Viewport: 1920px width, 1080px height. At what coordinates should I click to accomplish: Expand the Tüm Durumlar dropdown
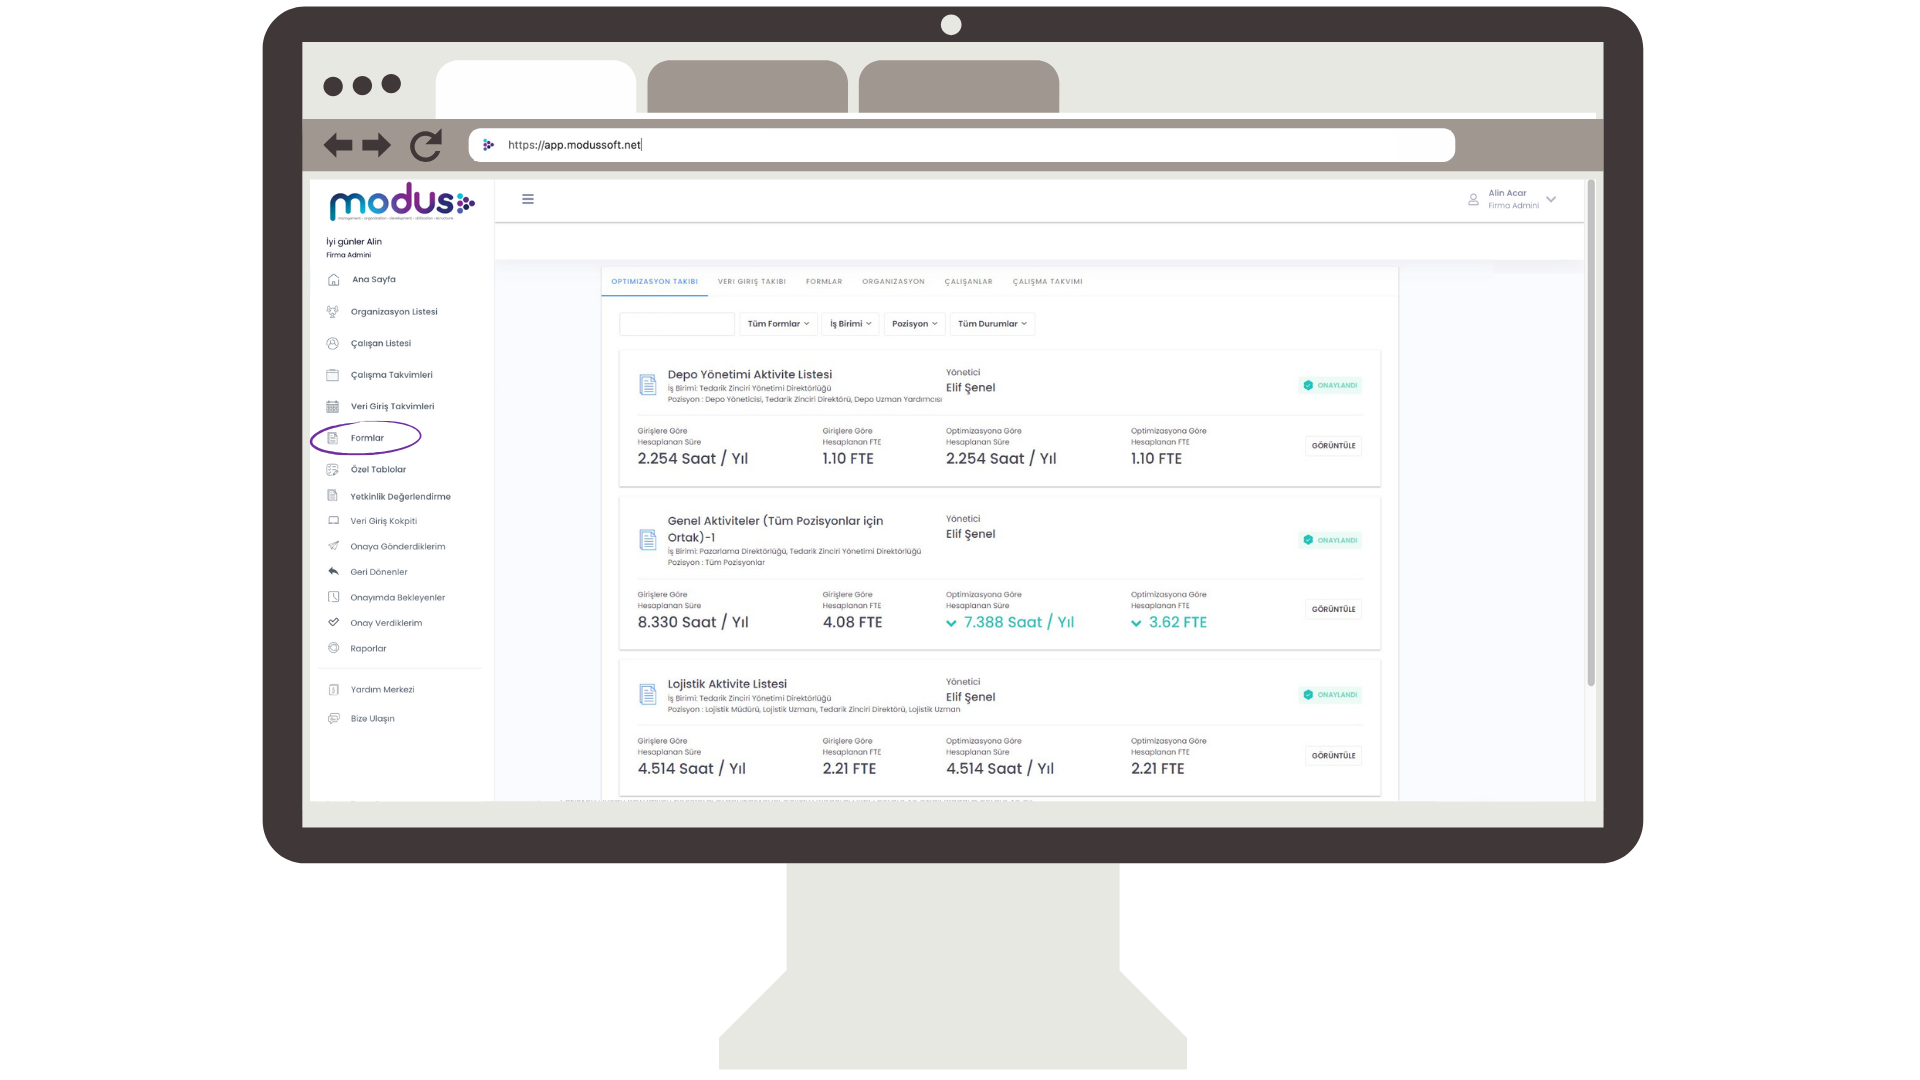991,324
